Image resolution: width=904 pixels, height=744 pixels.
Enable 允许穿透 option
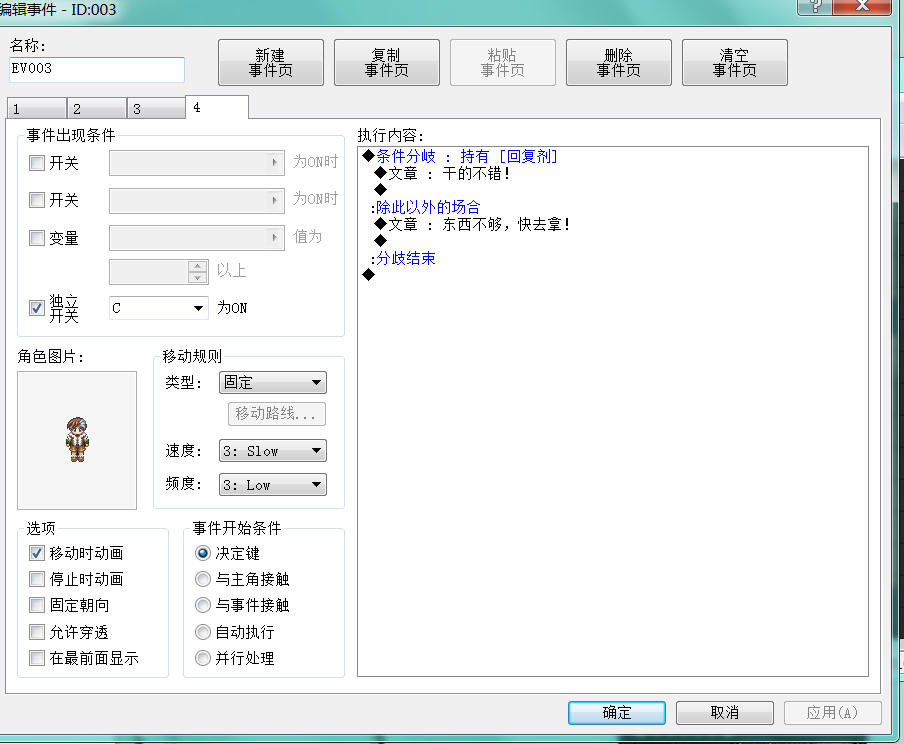(x=37, y=632)
